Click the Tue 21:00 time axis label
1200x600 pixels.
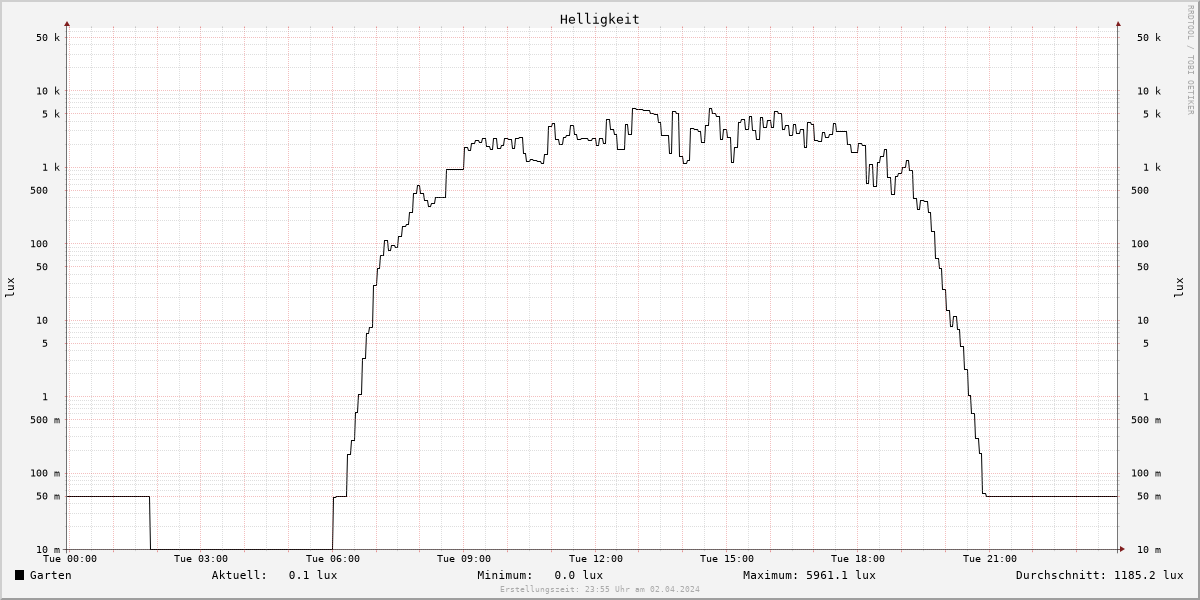(990, 559)
